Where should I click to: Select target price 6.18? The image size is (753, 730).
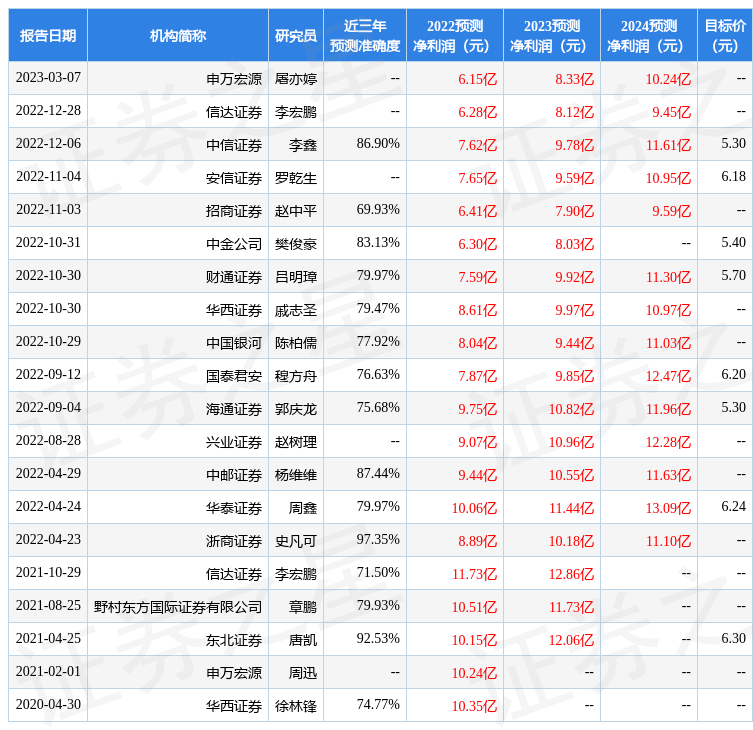click(x=733, y=177)
